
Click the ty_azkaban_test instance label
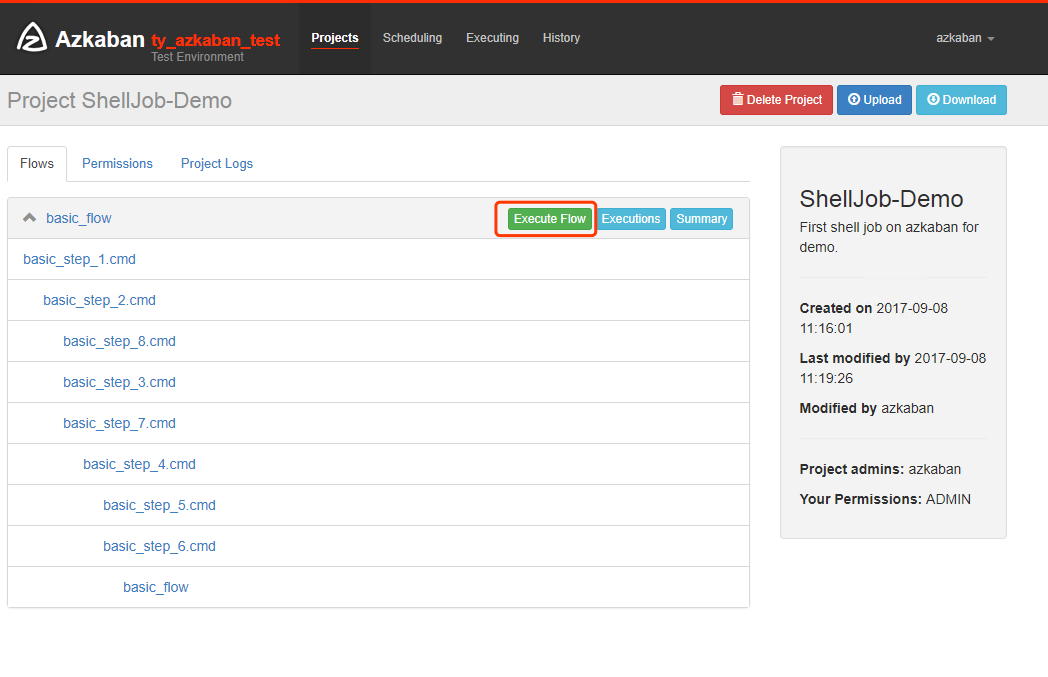(215, 40)
